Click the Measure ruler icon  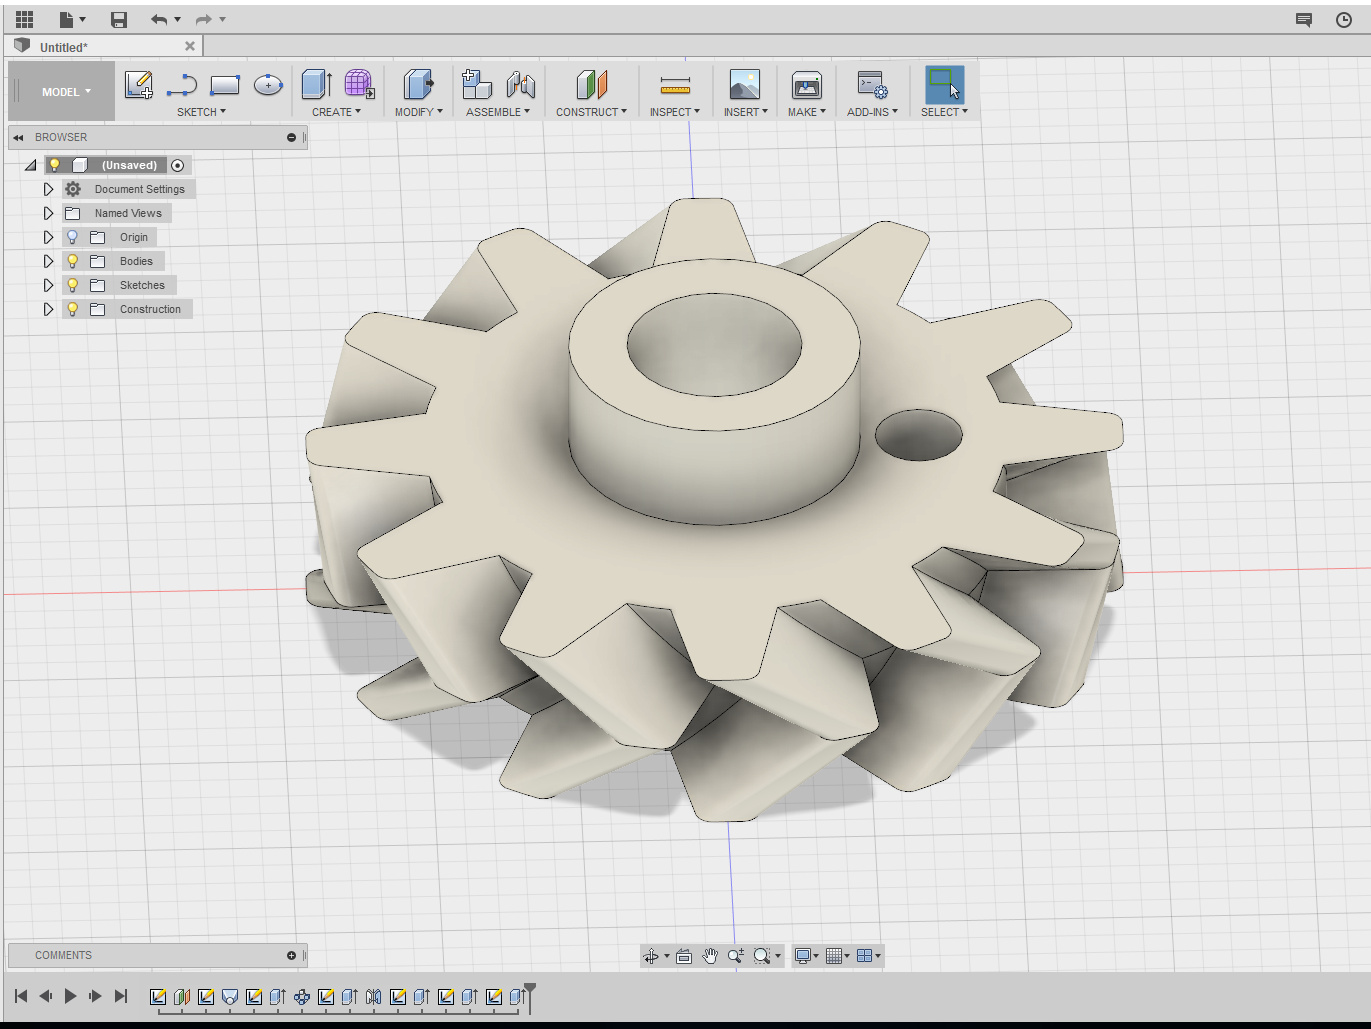pyautogui.click(x=675, y=85)
